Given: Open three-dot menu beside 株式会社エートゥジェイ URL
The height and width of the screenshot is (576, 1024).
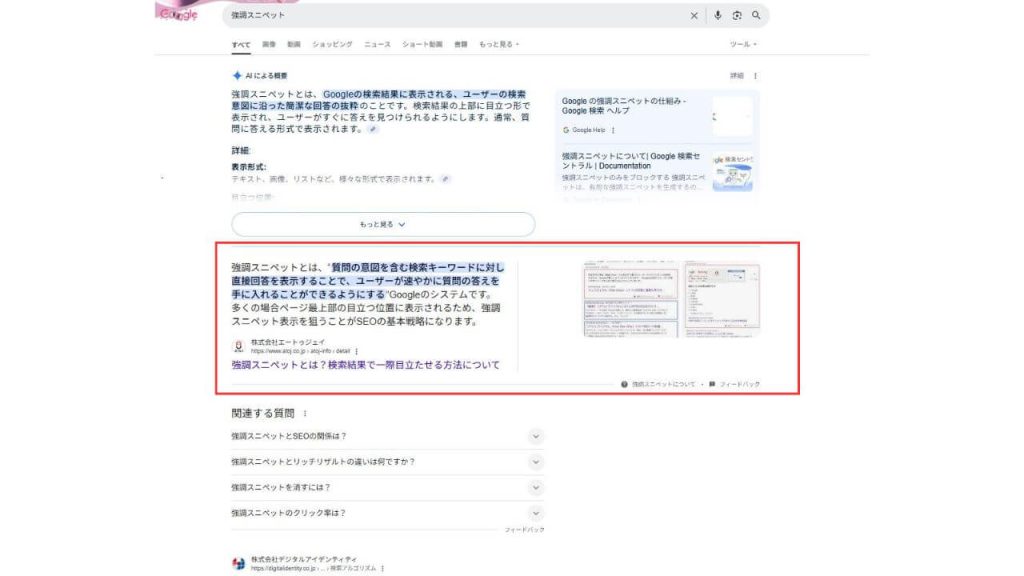Looking at the screenshot, I should [x=356, y=351].
